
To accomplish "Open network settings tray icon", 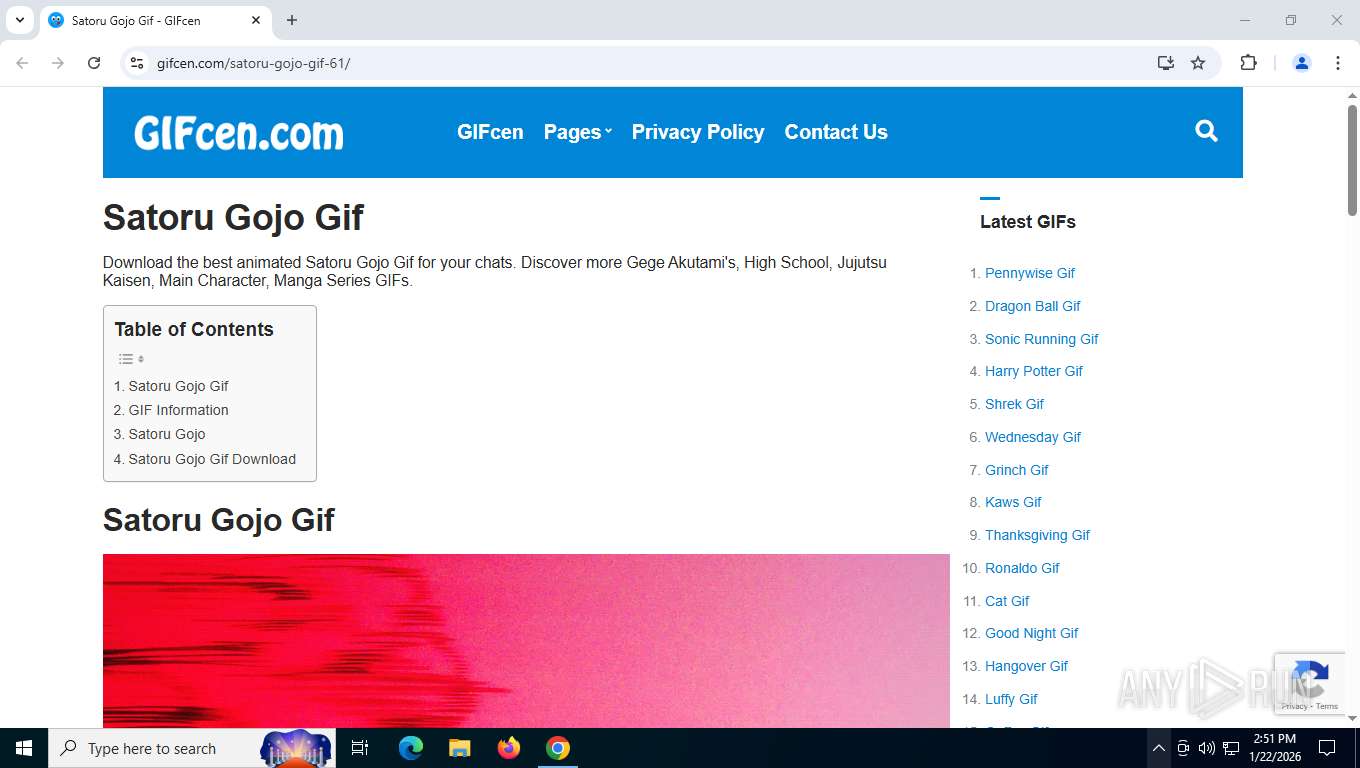I will [x=1231, y=748].
